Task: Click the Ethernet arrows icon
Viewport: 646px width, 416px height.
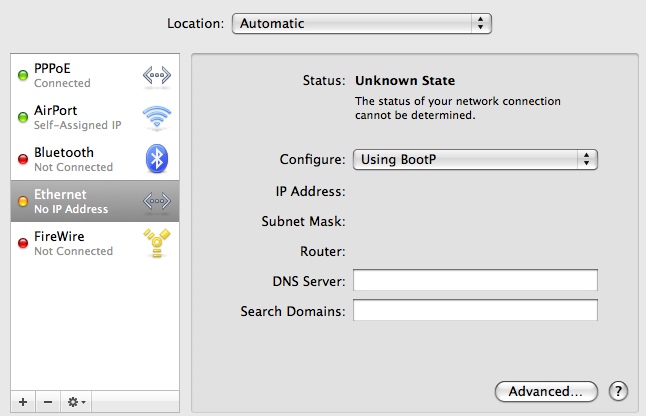Action: point(157,201)
